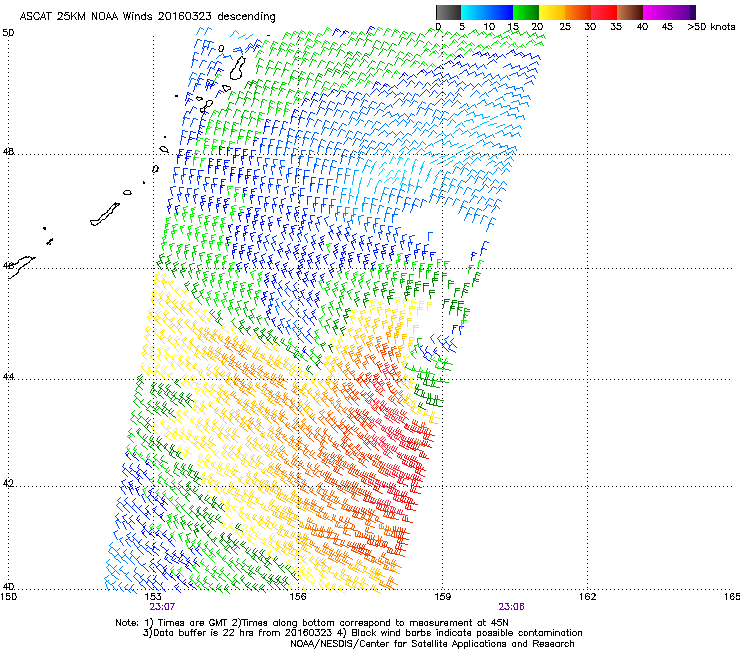
Task: Click the longitude label '153'
Action: (x=153, y=597)
